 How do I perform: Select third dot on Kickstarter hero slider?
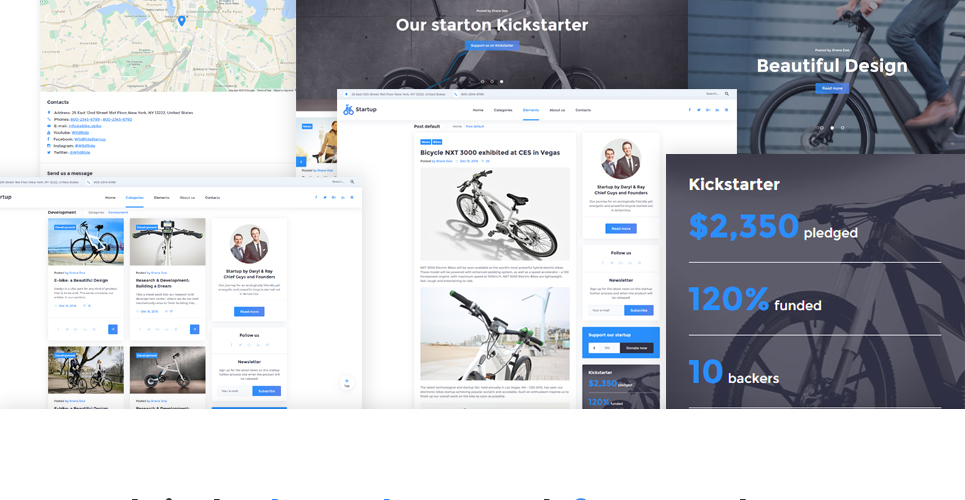[501, 81]
